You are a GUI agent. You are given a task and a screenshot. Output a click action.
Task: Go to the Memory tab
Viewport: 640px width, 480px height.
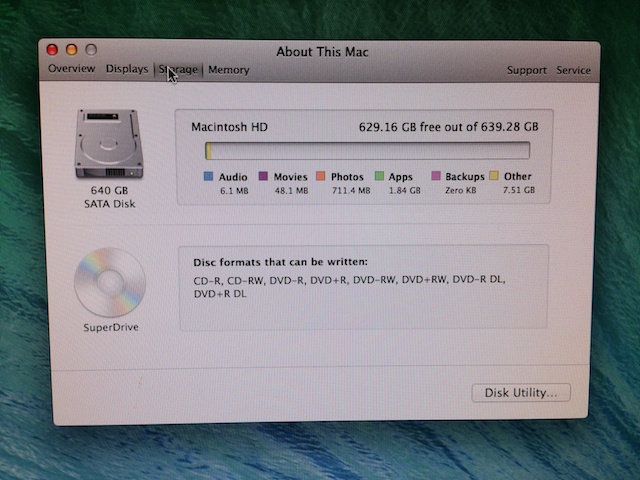(229, 70)
